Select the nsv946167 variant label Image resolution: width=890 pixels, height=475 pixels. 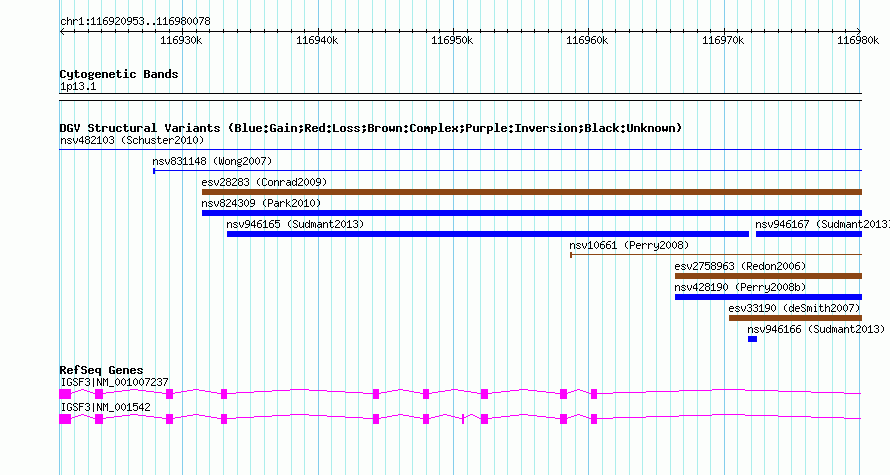822,224
